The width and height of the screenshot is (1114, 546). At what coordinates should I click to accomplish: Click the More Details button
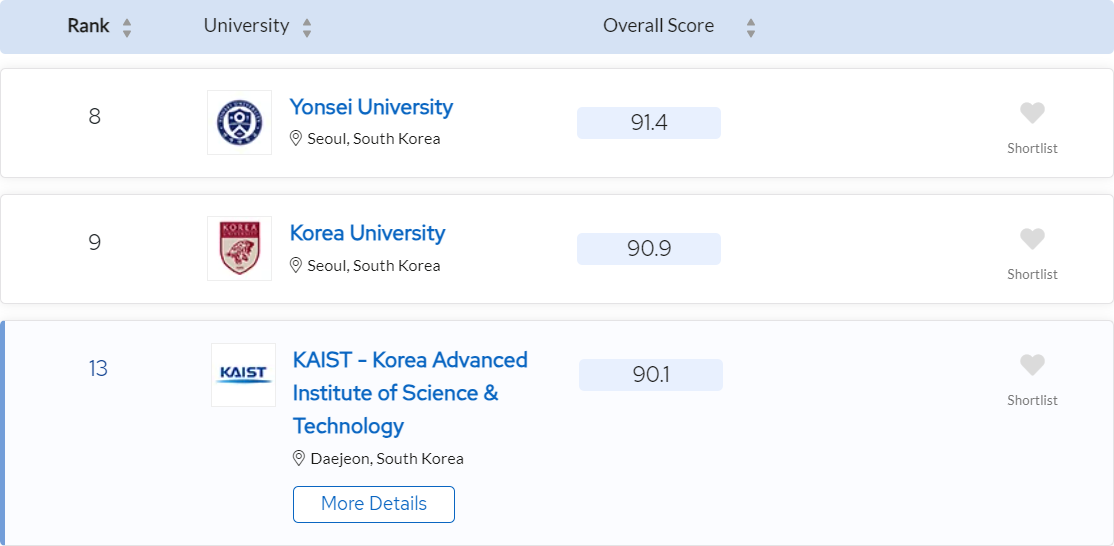click(x=374, y=504)
